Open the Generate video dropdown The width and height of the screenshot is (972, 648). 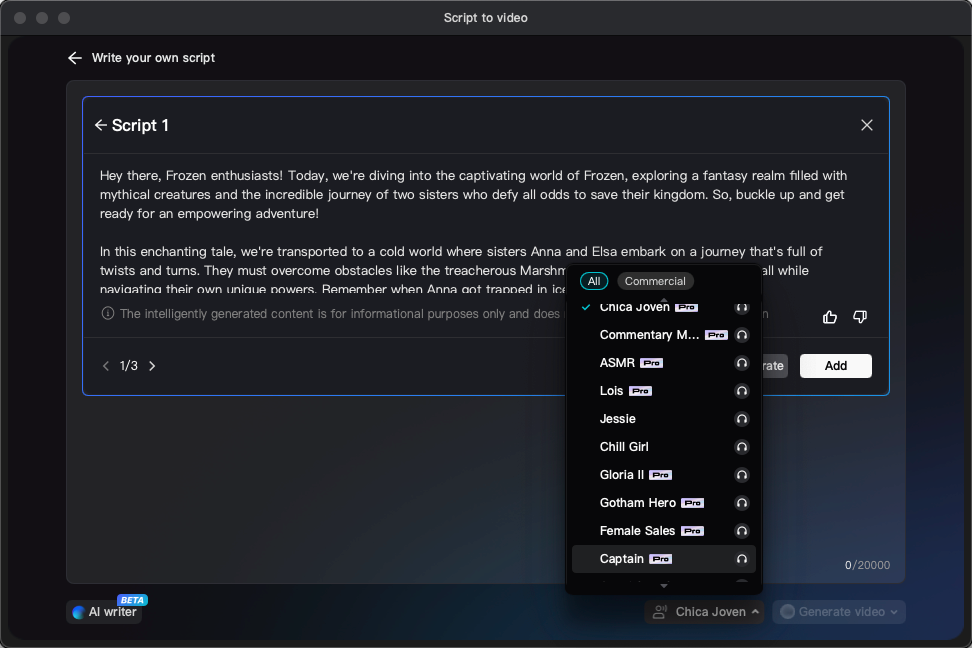coord(839,612)
